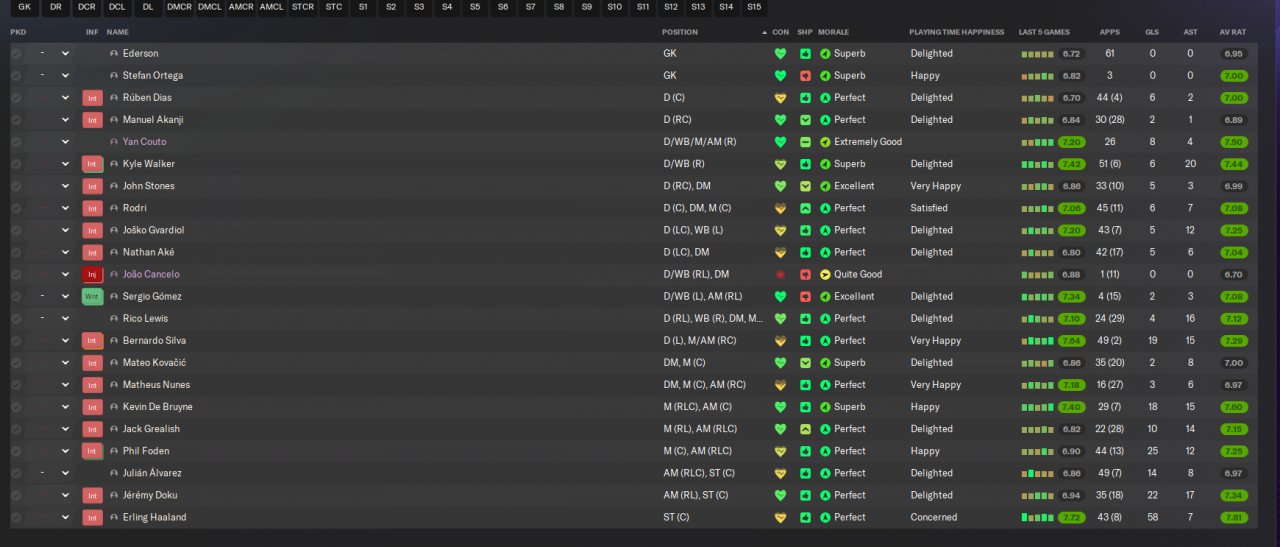This screenshot has width=1280, height=547.
Task: Click the player profile icon next to Julián Álvarez
Action: click(114, 473)
